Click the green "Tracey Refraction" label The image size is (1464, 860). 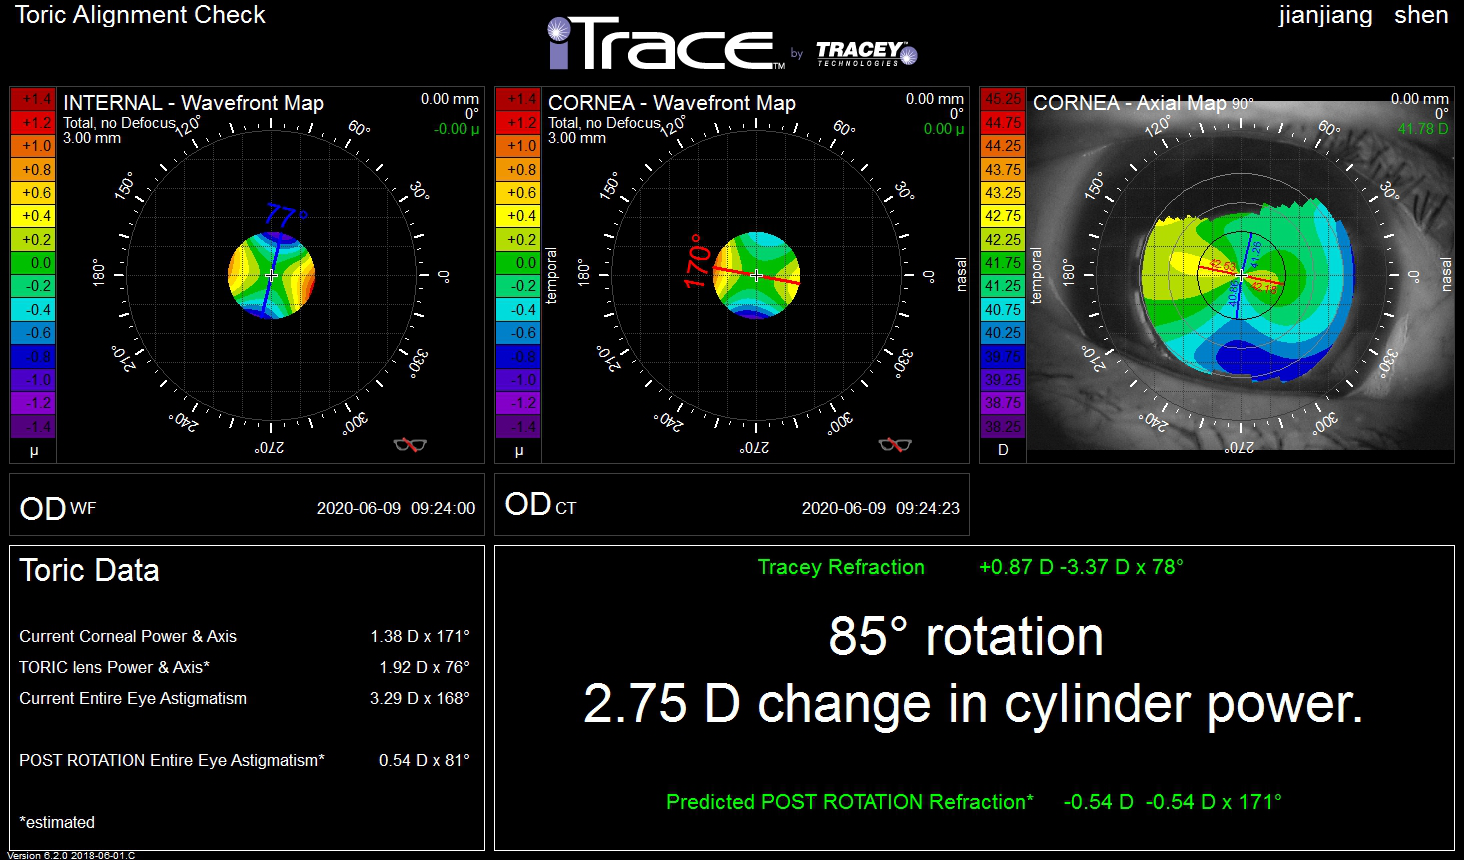coord(841,567)
